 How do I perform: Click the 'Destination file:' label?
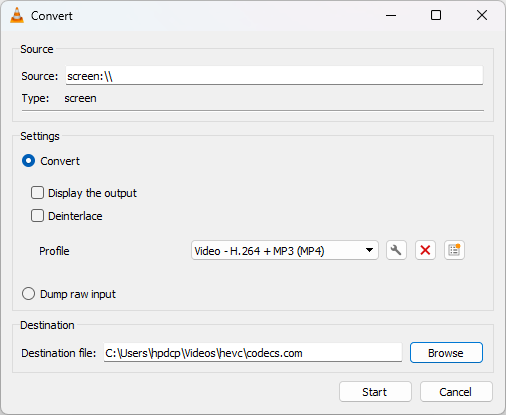pos(59,353)
